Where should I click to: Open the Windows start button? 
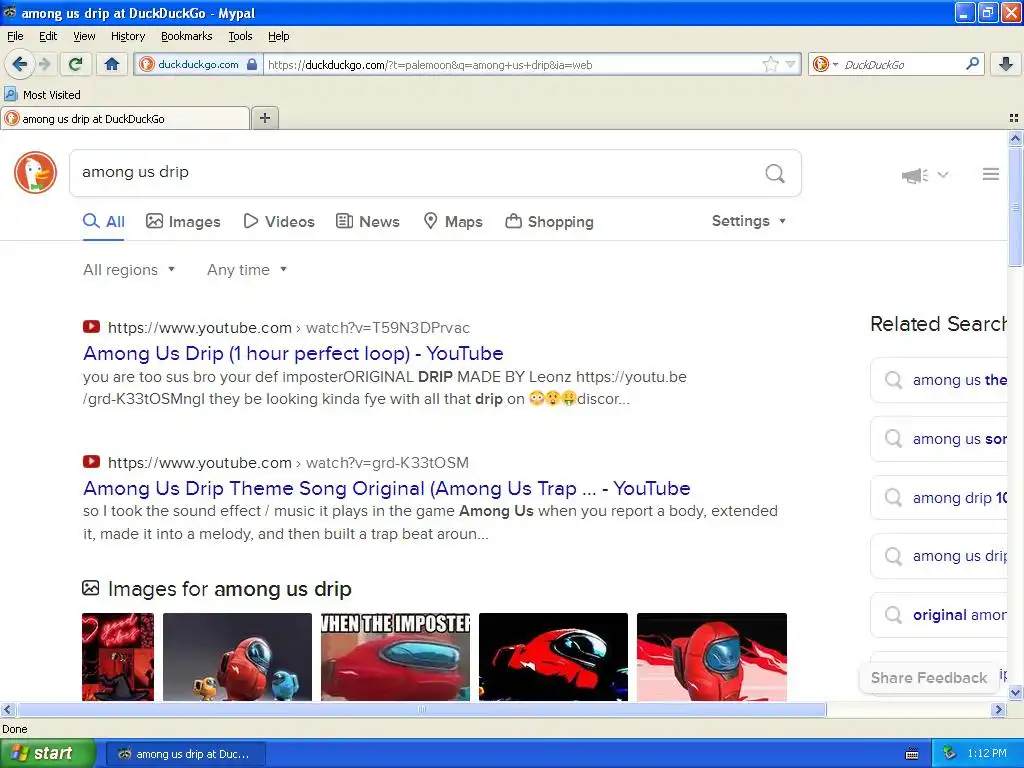pos(47,754)
